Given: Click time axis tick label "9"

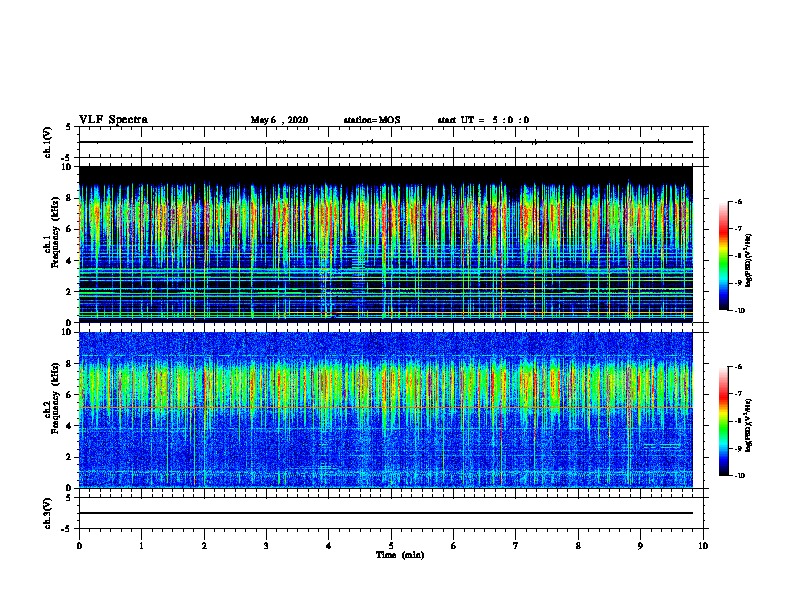Looking at the screenshot, I should (x=640, y=546).
